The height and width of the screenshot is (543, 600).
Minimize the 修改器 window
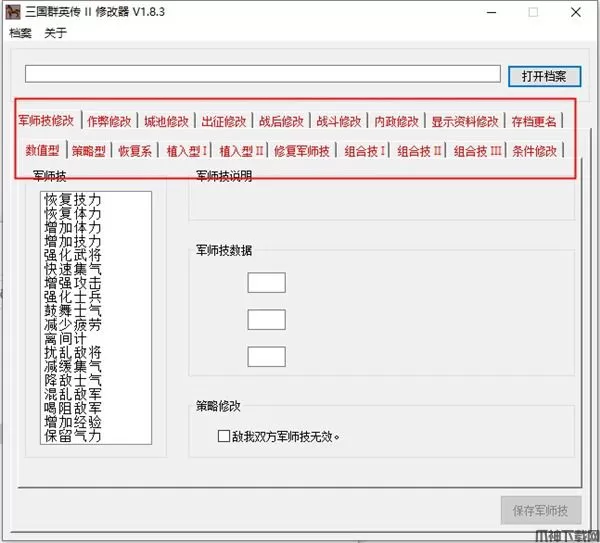point(491,12)
